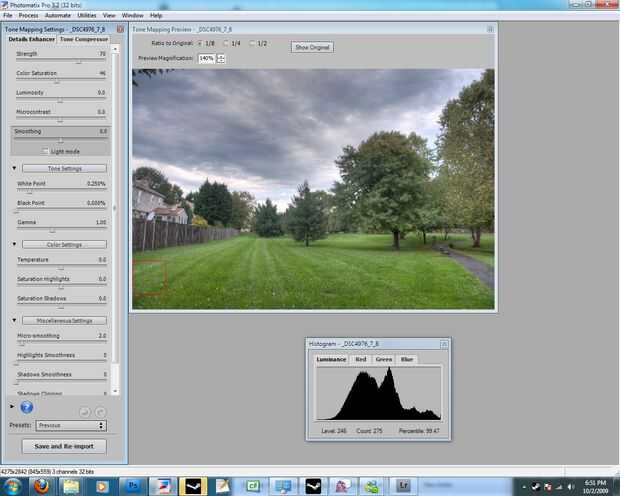Switch to the Tone Compressor tab
The height and width of the screenshot is (496, 620).
pyautogui.click(x=84, y=39)
